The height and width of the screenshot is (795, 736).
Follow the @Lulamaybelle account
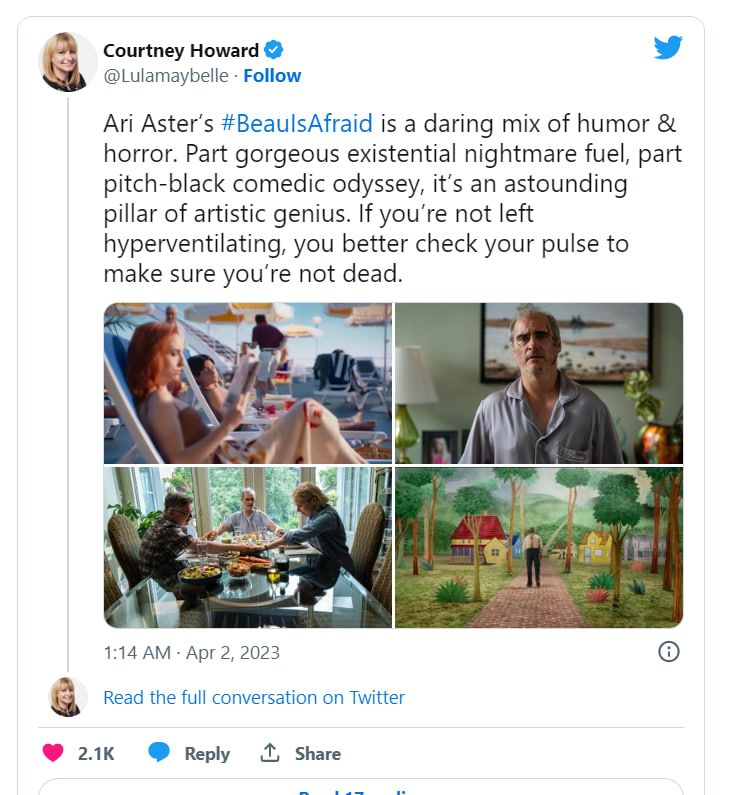point(272,76)
